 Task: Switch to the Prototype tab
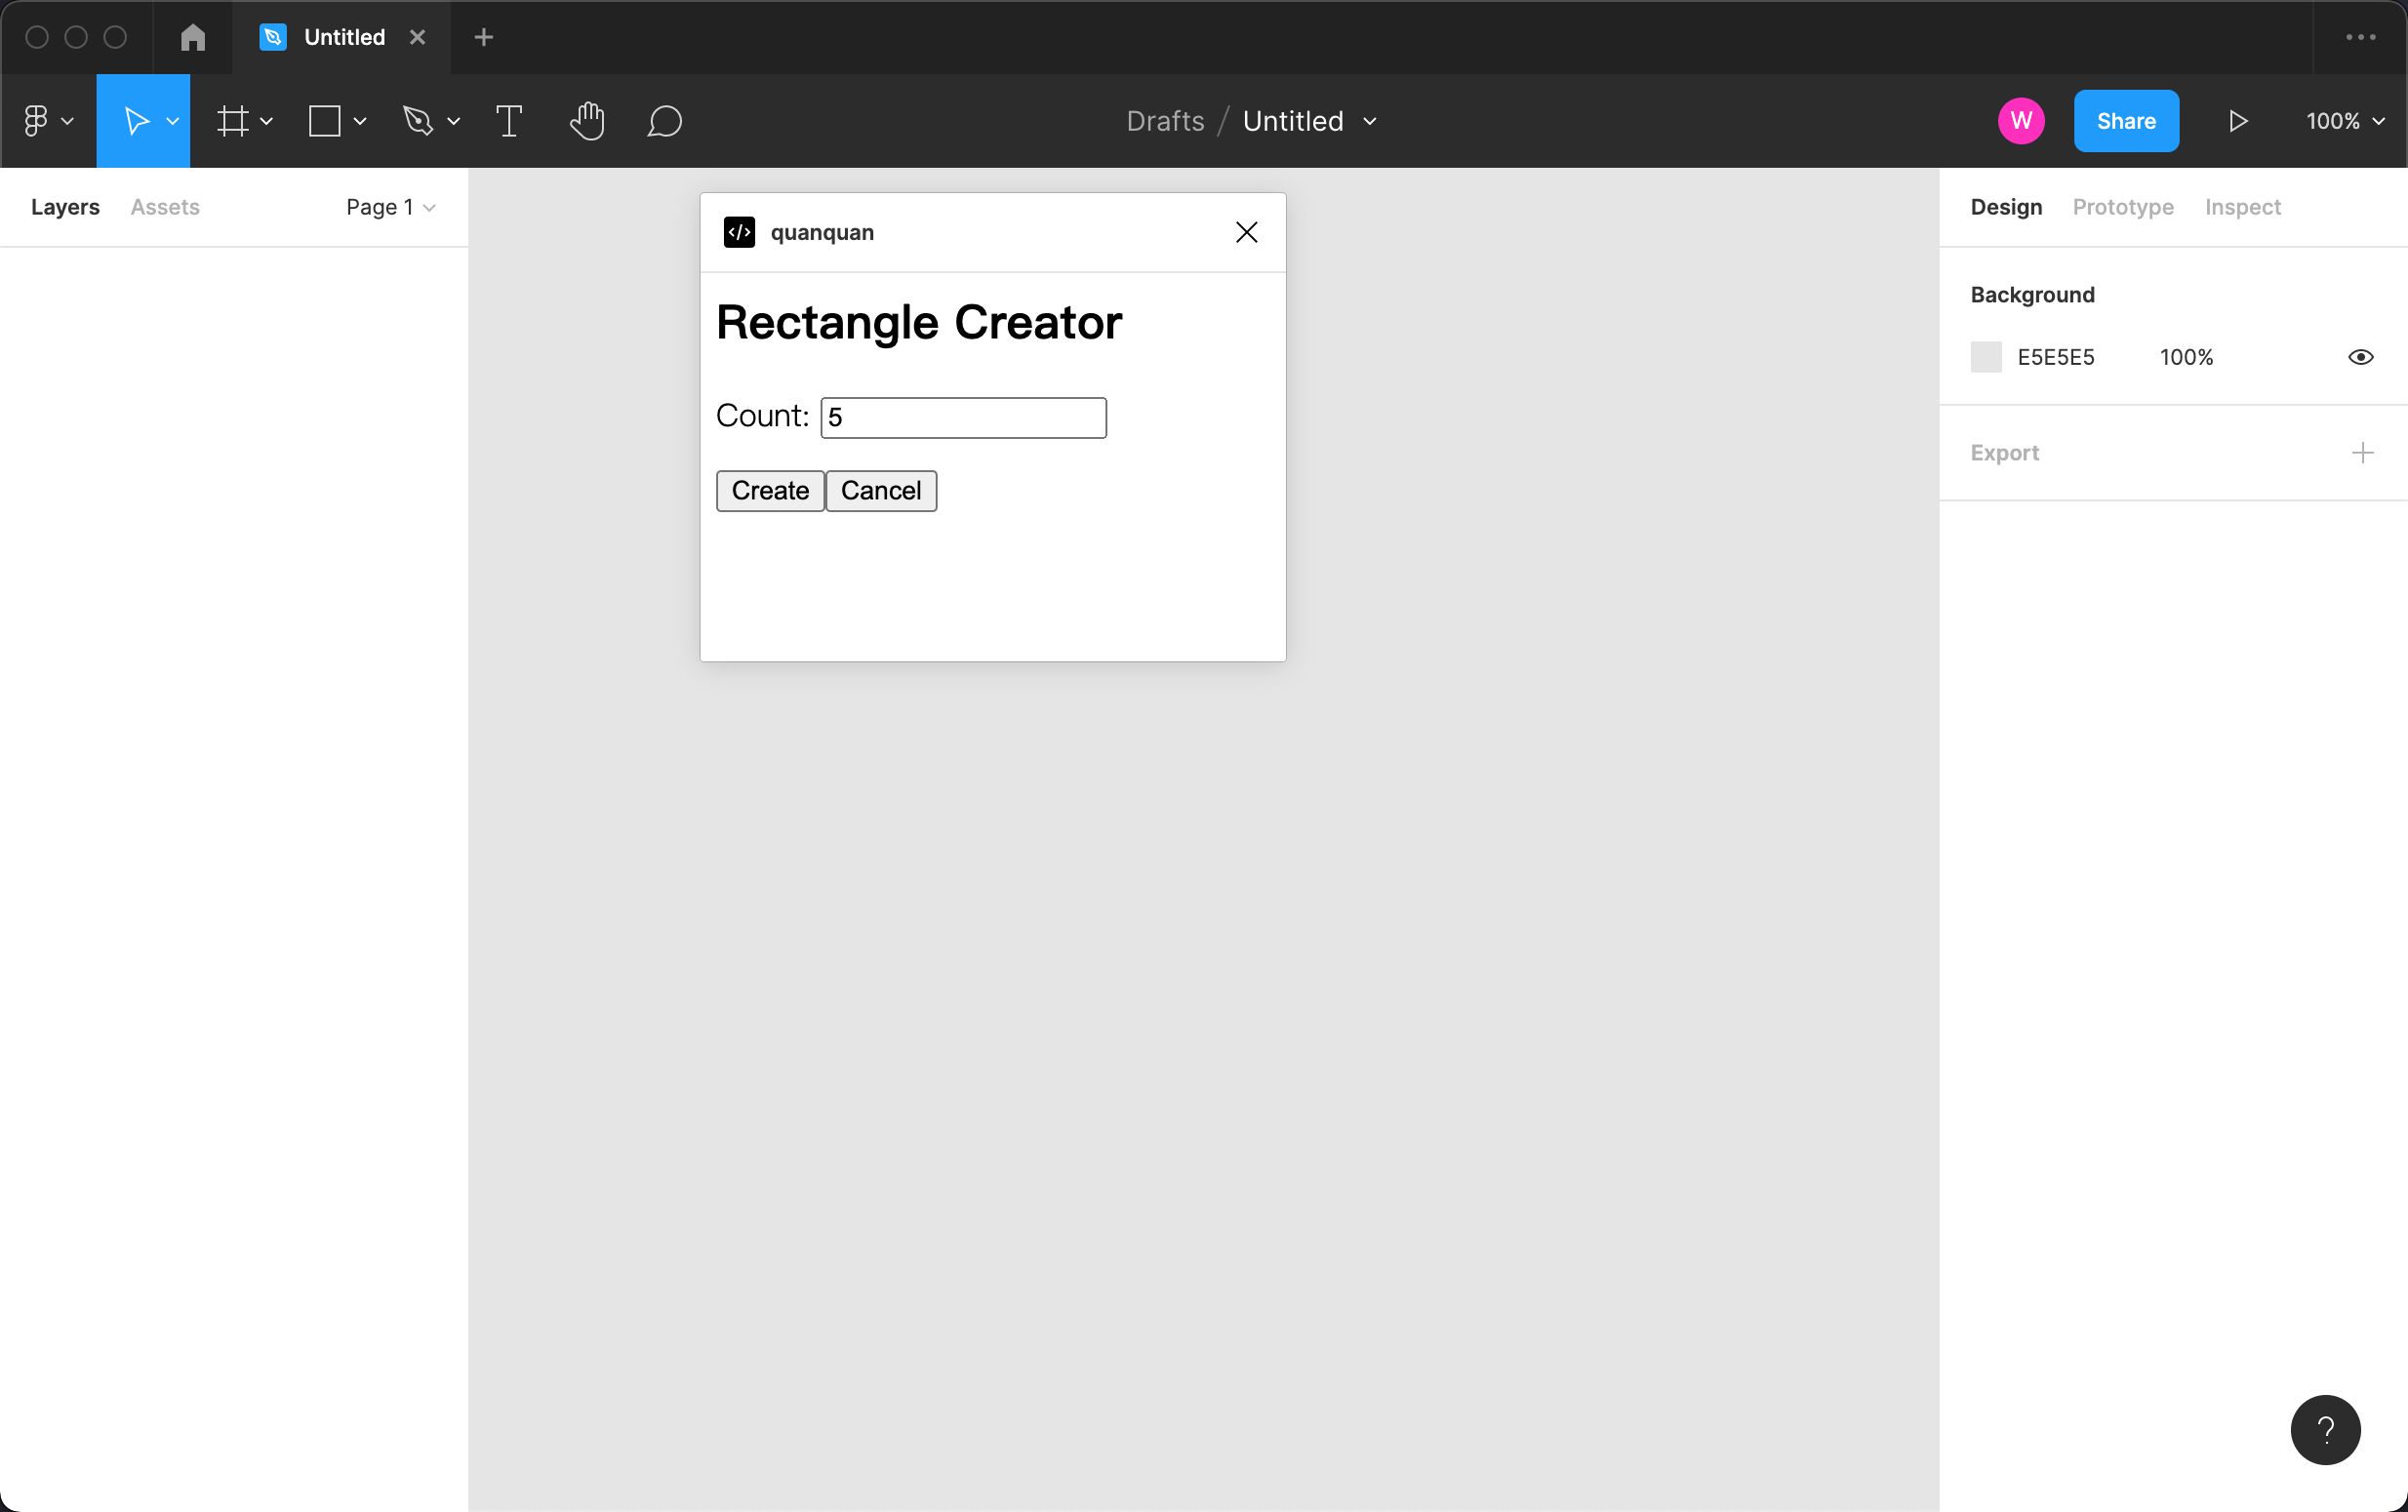click(2122, 207)
